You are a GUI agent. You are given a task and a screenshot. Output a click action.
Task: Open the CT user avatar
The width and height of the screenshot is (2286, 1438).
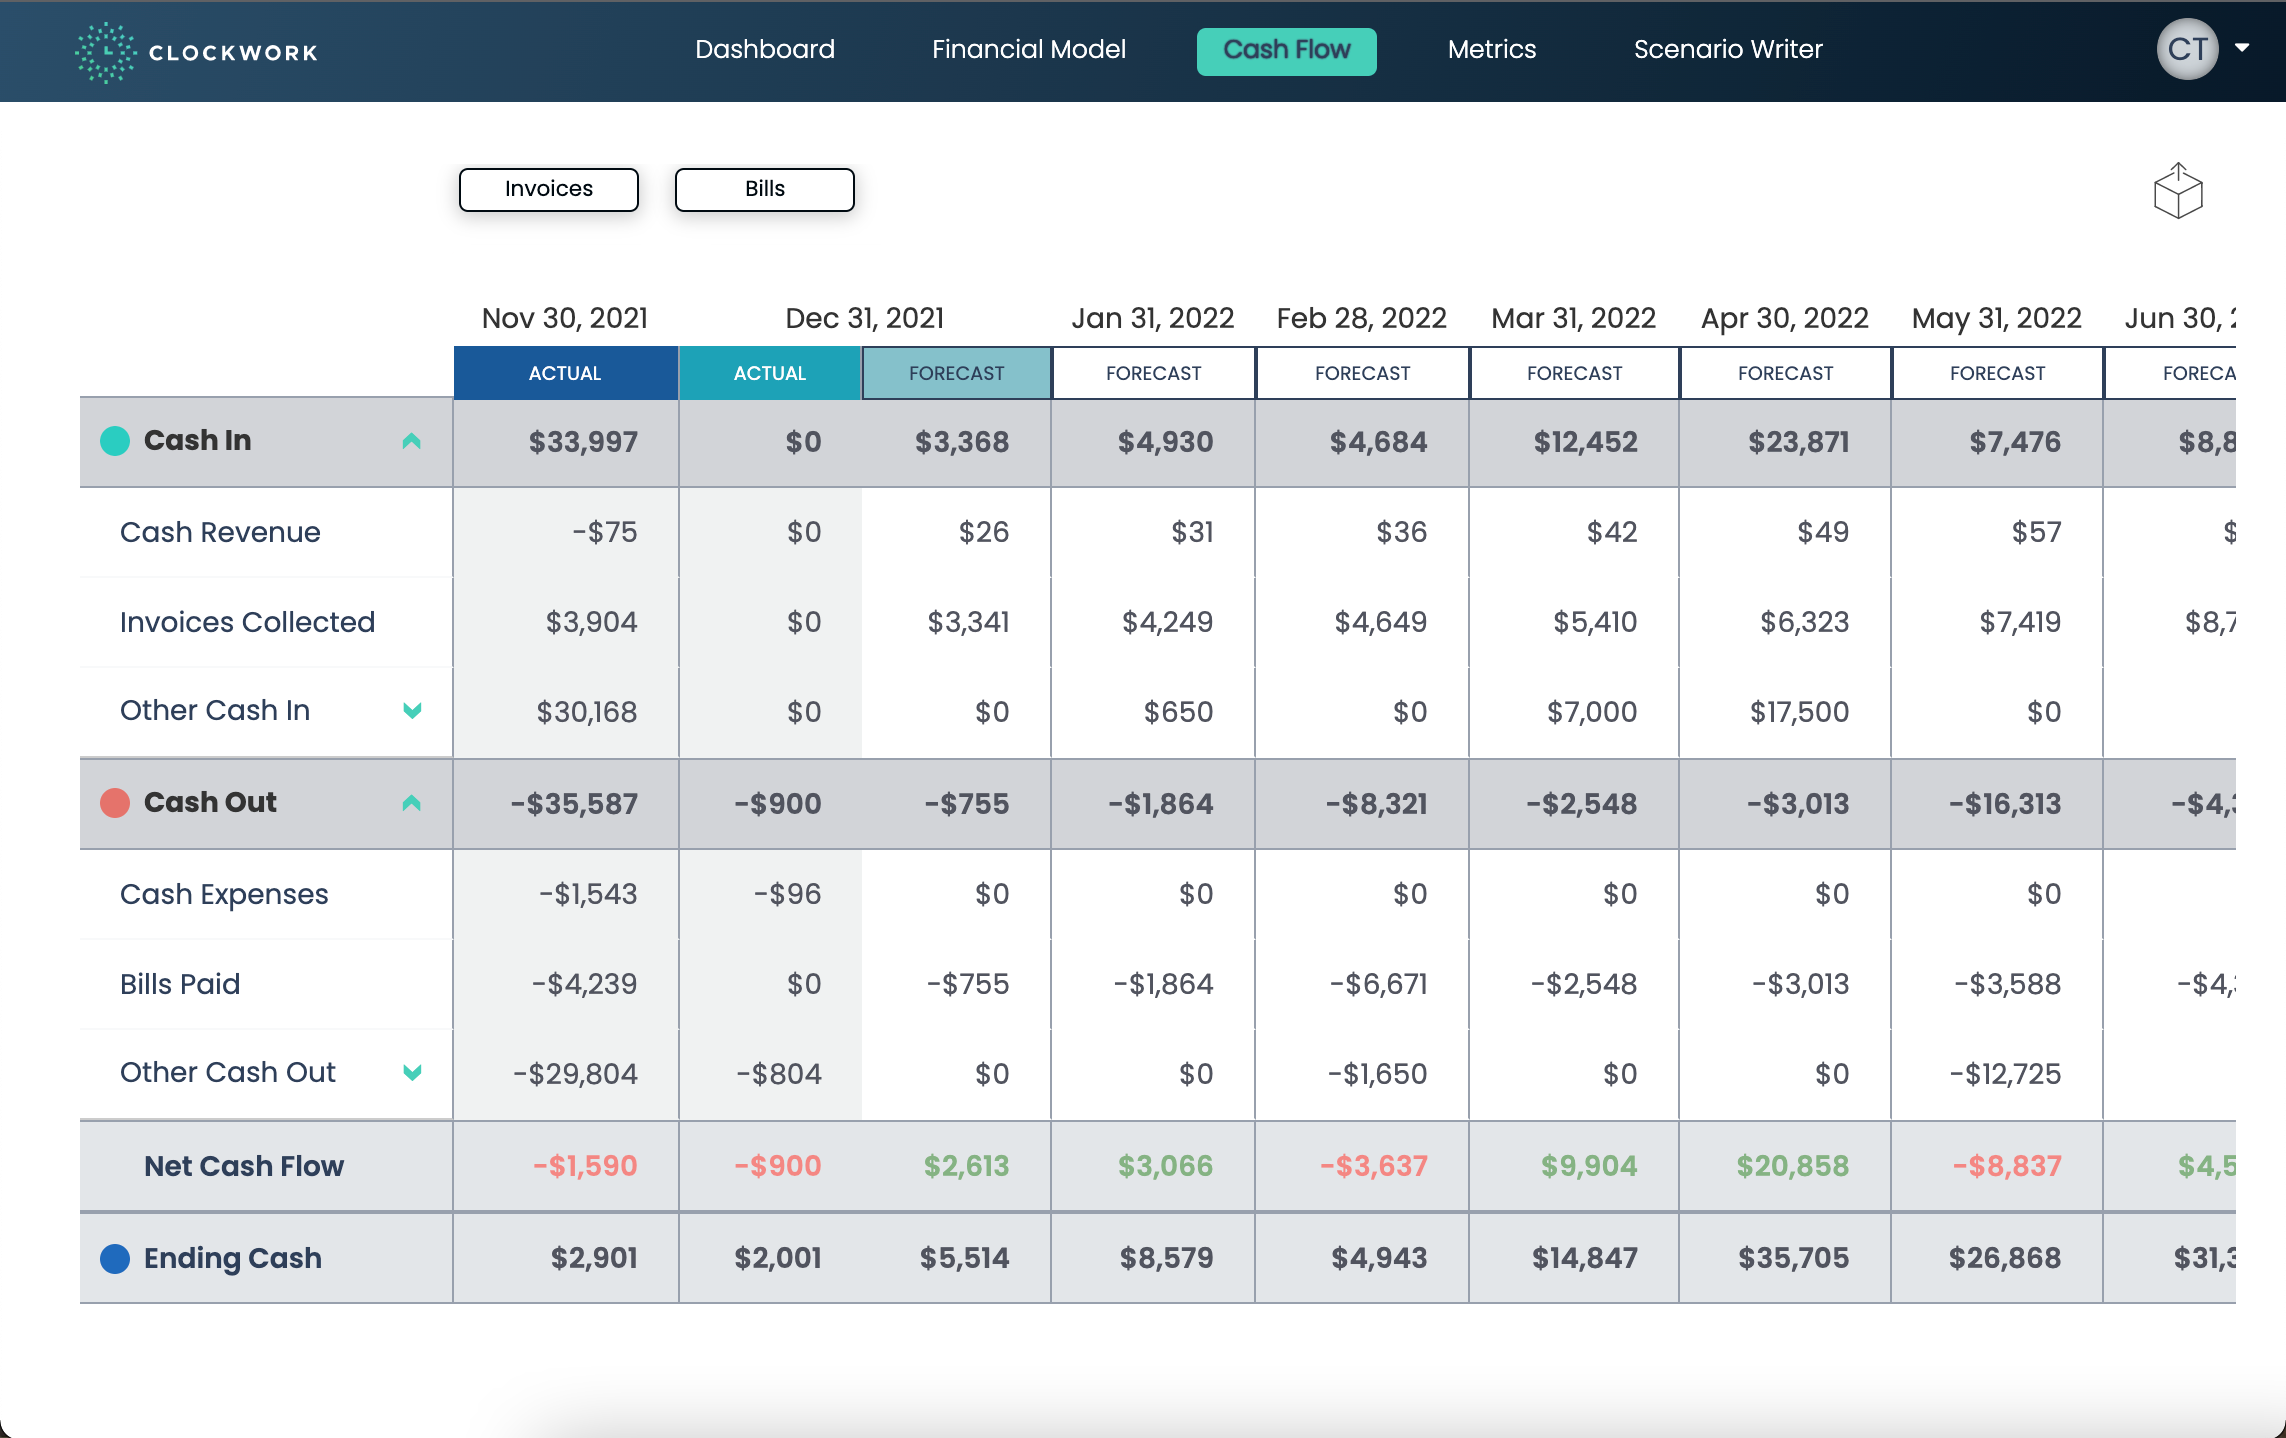pos(2186,49)
